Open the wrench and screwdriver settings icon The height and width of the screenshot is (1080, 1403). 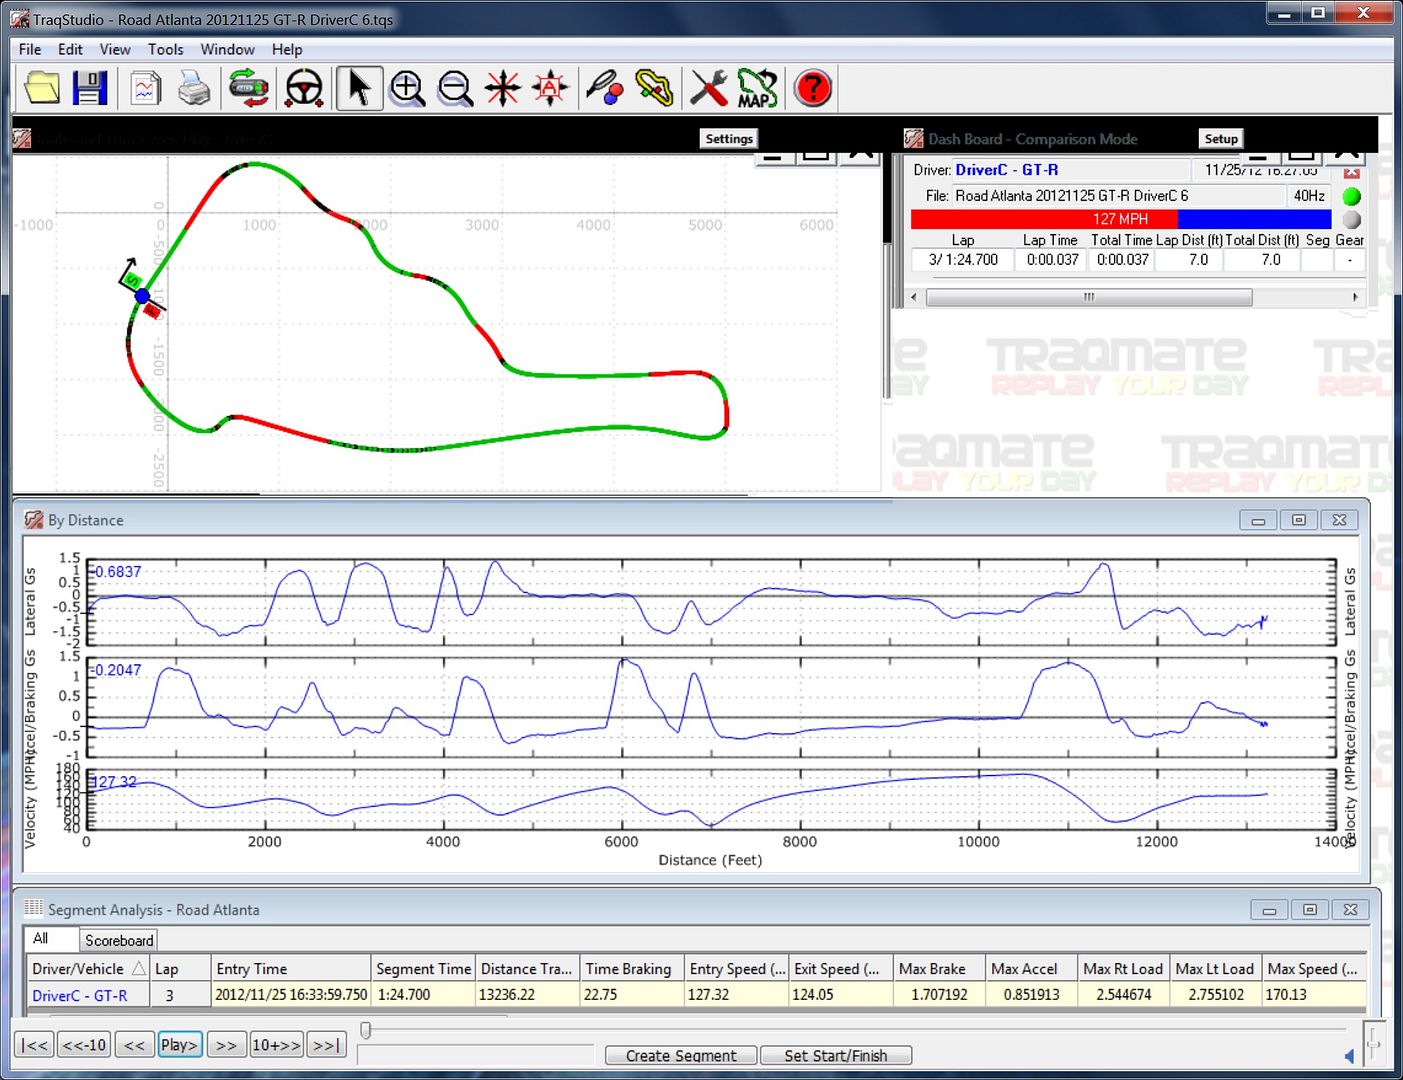(709, 88)
